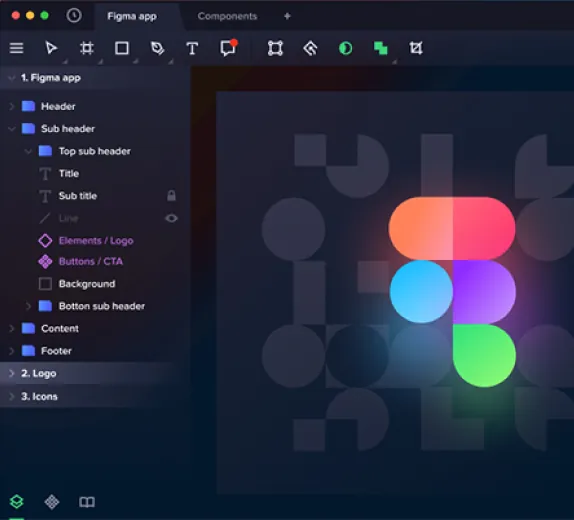Image resolution: width=574 pixels, height=520 pixels.
Task: Toggle visibility eye of the Line layer
Action: pos(171,218)
